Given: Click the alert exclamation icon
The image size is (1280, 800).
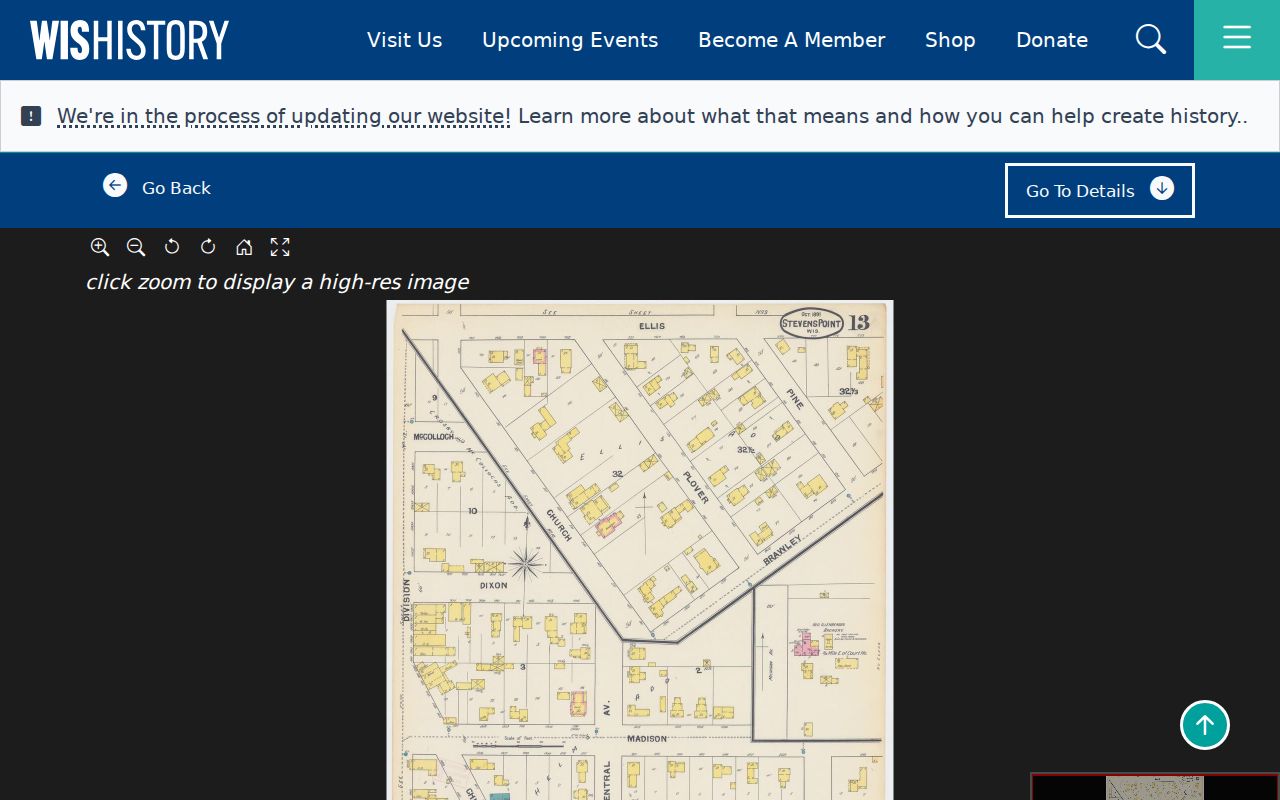Looking at the screenshot, I should [31, 116].
